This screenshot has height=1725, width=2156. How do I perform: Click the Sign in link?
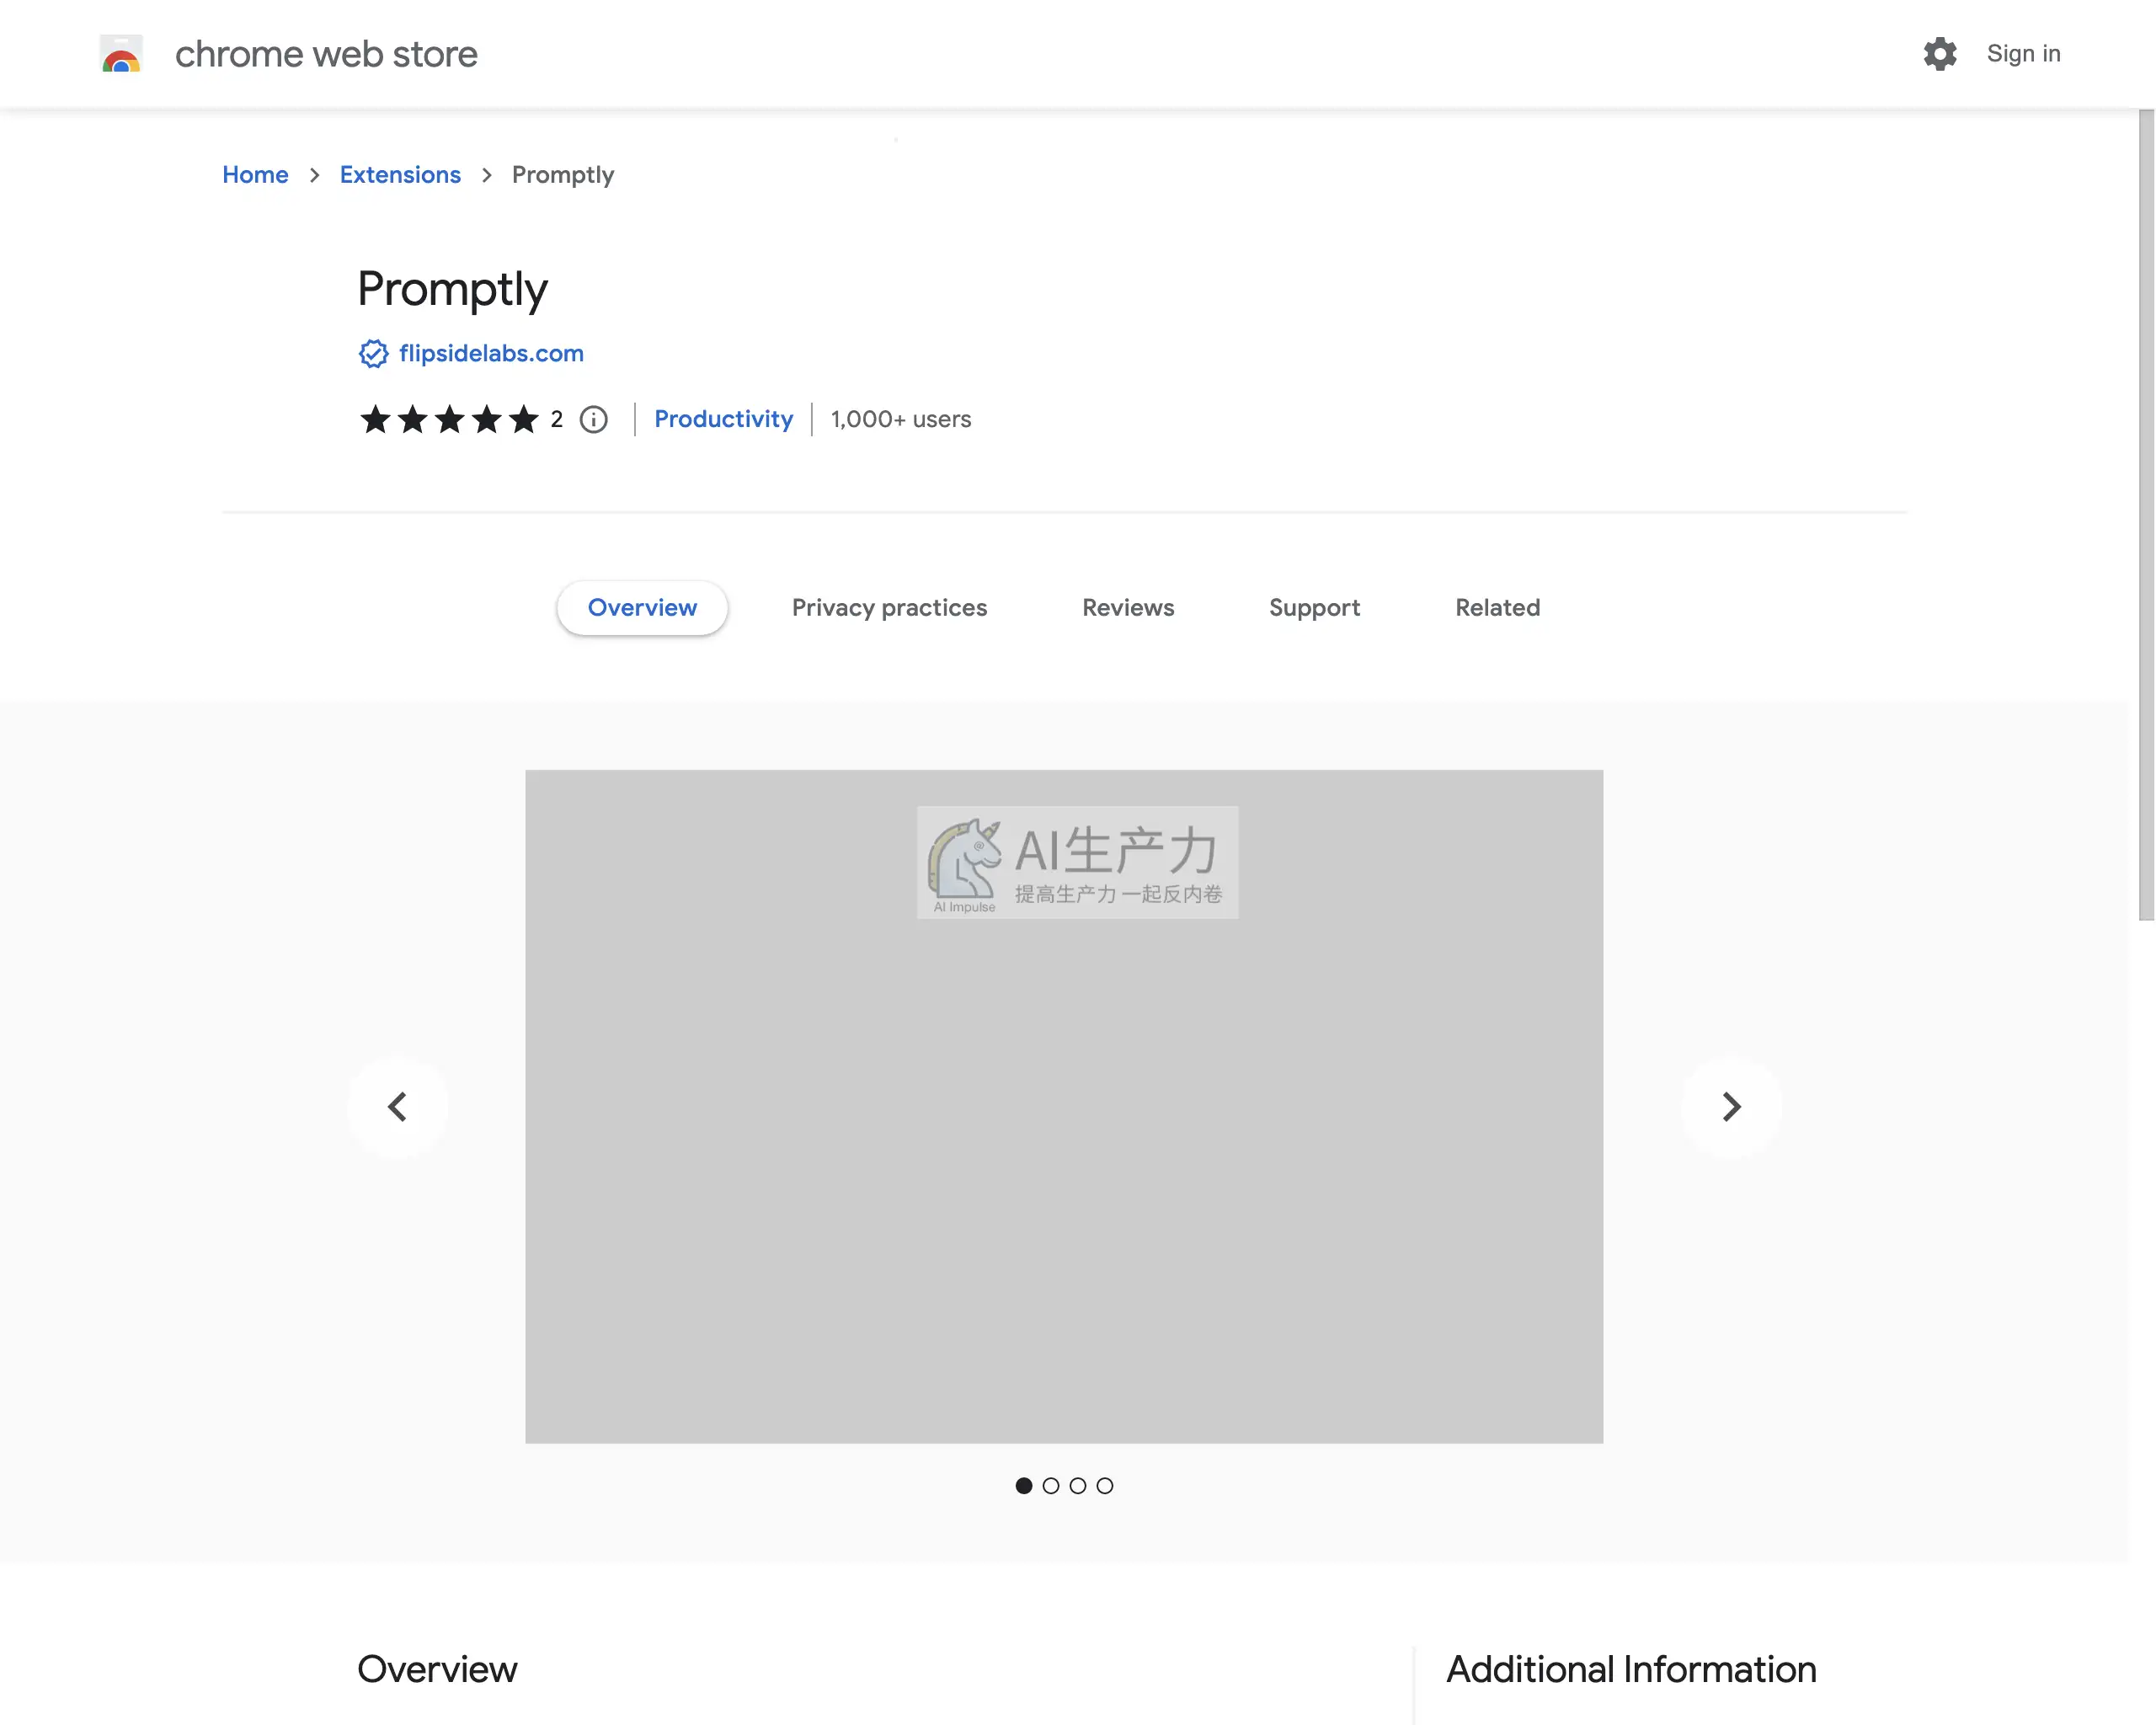point(2023,54)
